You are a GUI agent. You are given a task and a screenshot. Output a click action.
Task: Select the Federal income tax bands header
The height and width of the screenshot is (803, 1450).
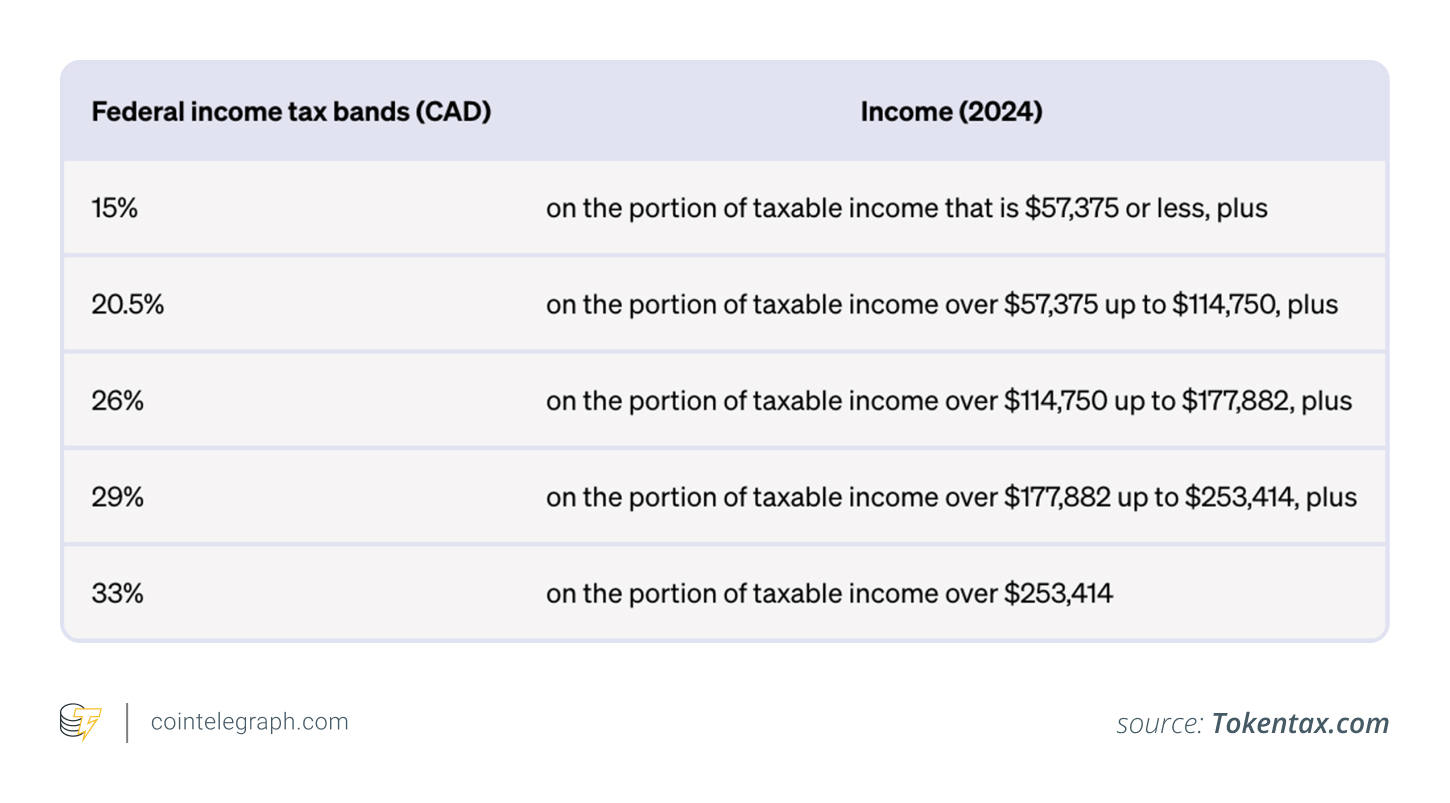pyautogui.click(x=291, y=111)
